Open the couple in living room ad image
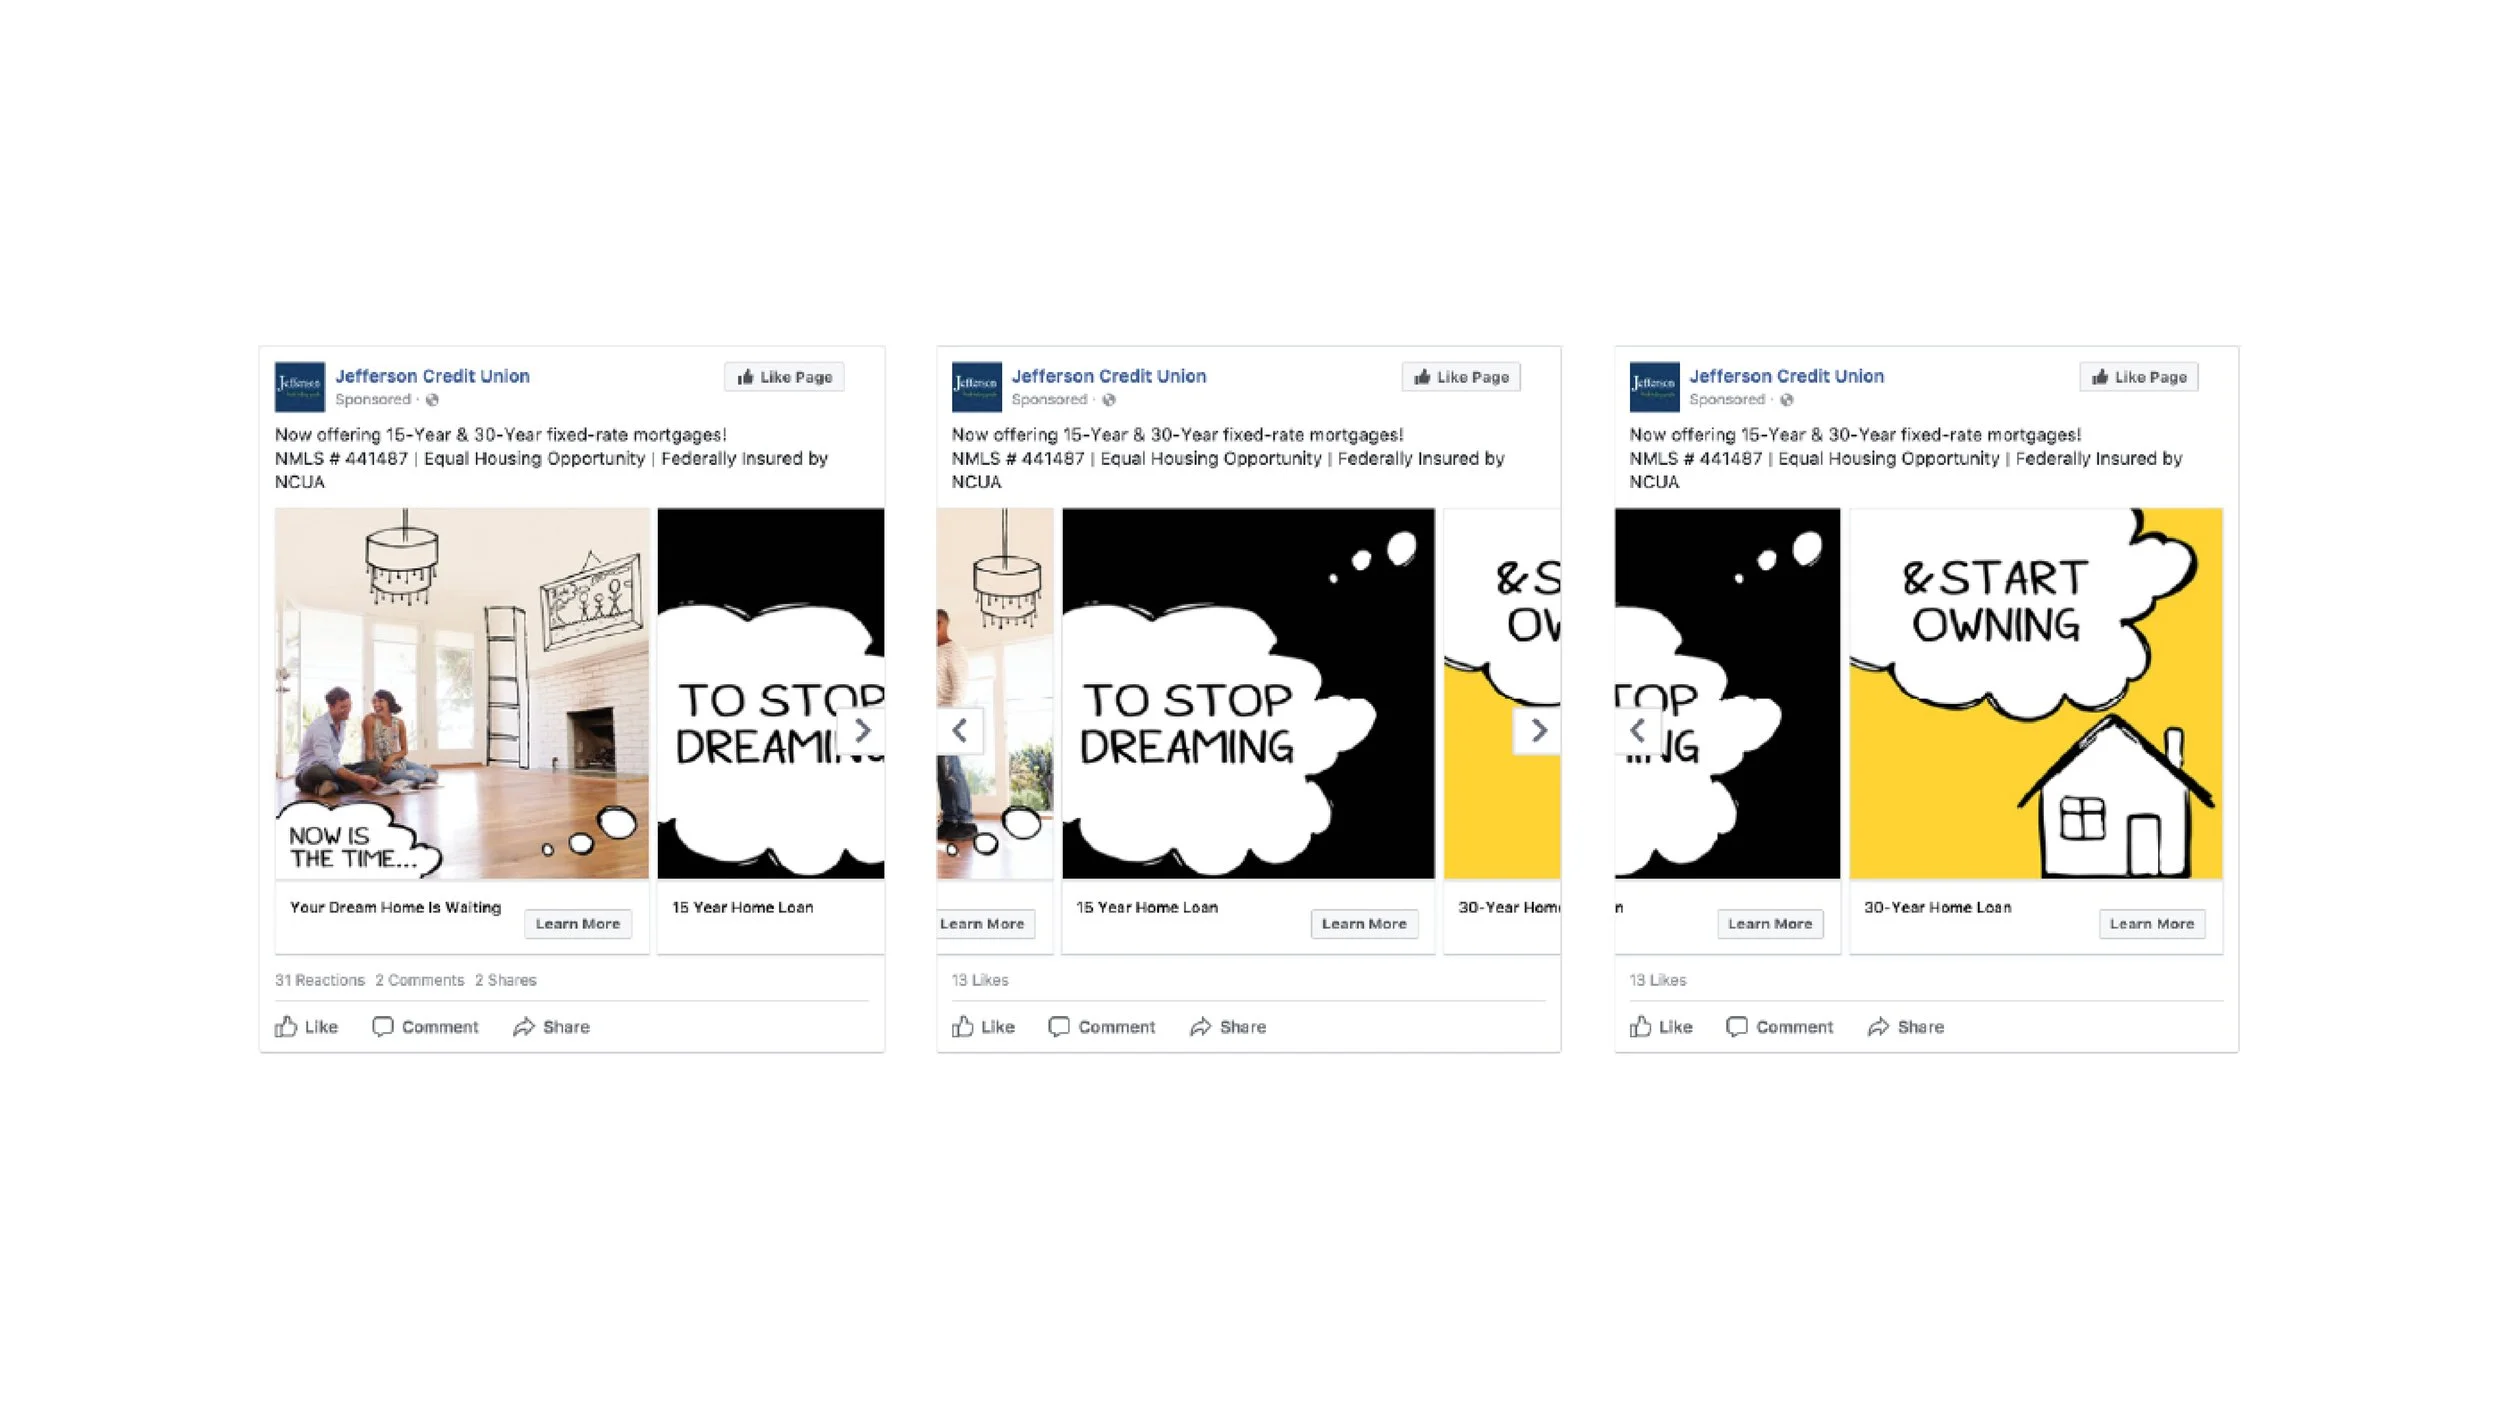2500x1406 pixels. [462, 693]
